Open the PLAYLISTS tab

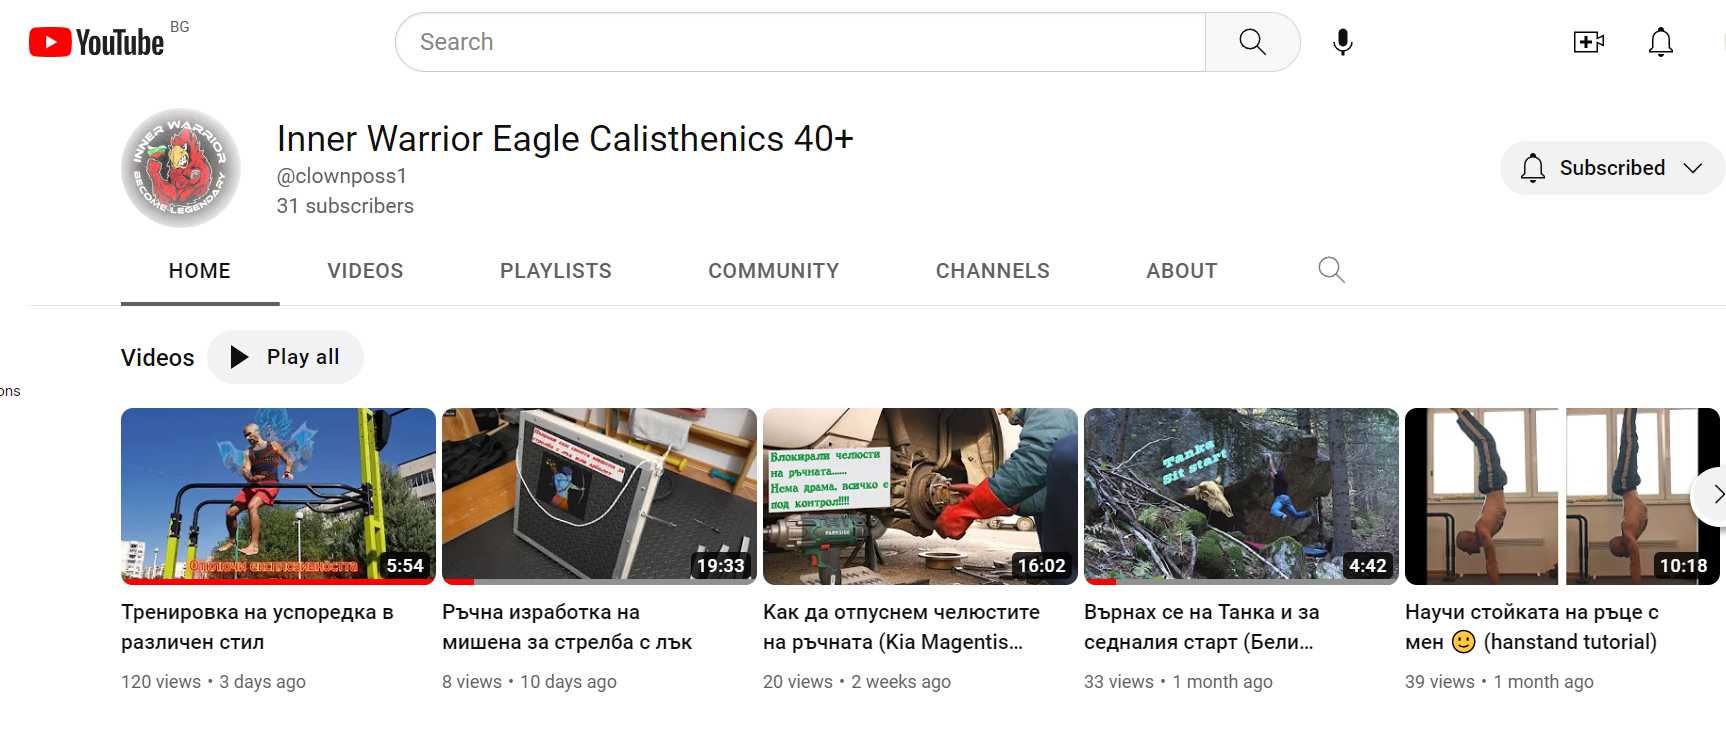[556, 271]
